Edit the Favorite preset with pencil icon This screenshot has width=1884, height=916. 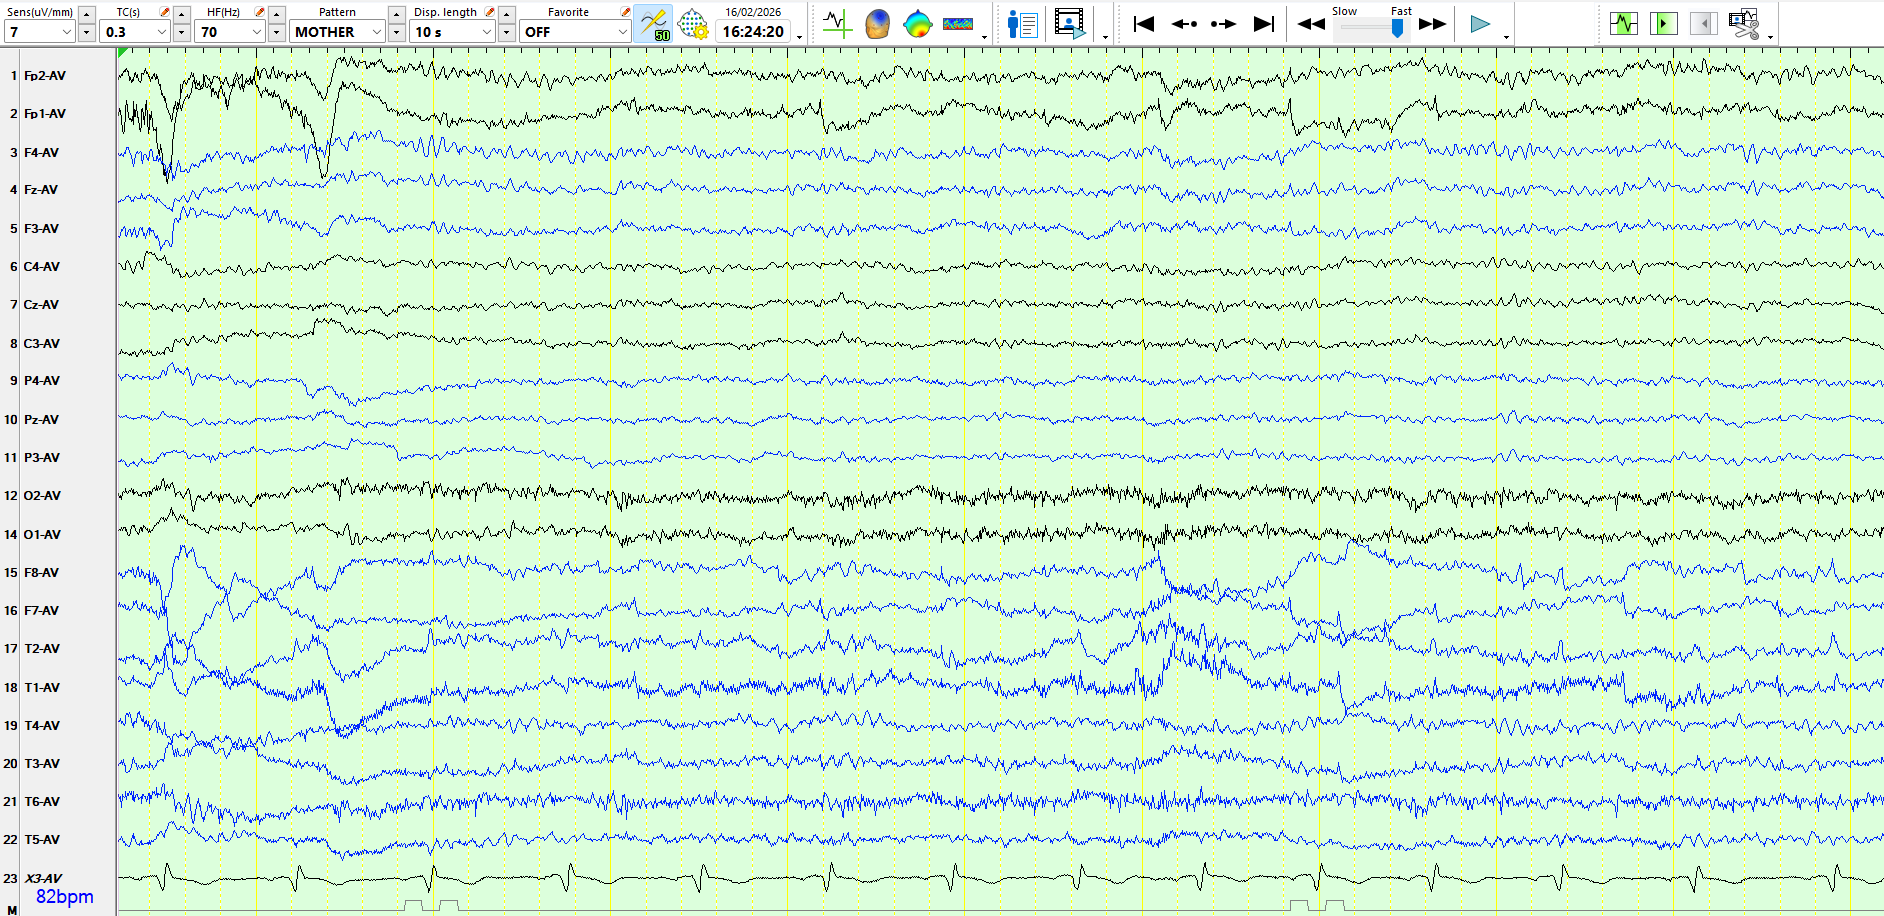coord(626,12)
